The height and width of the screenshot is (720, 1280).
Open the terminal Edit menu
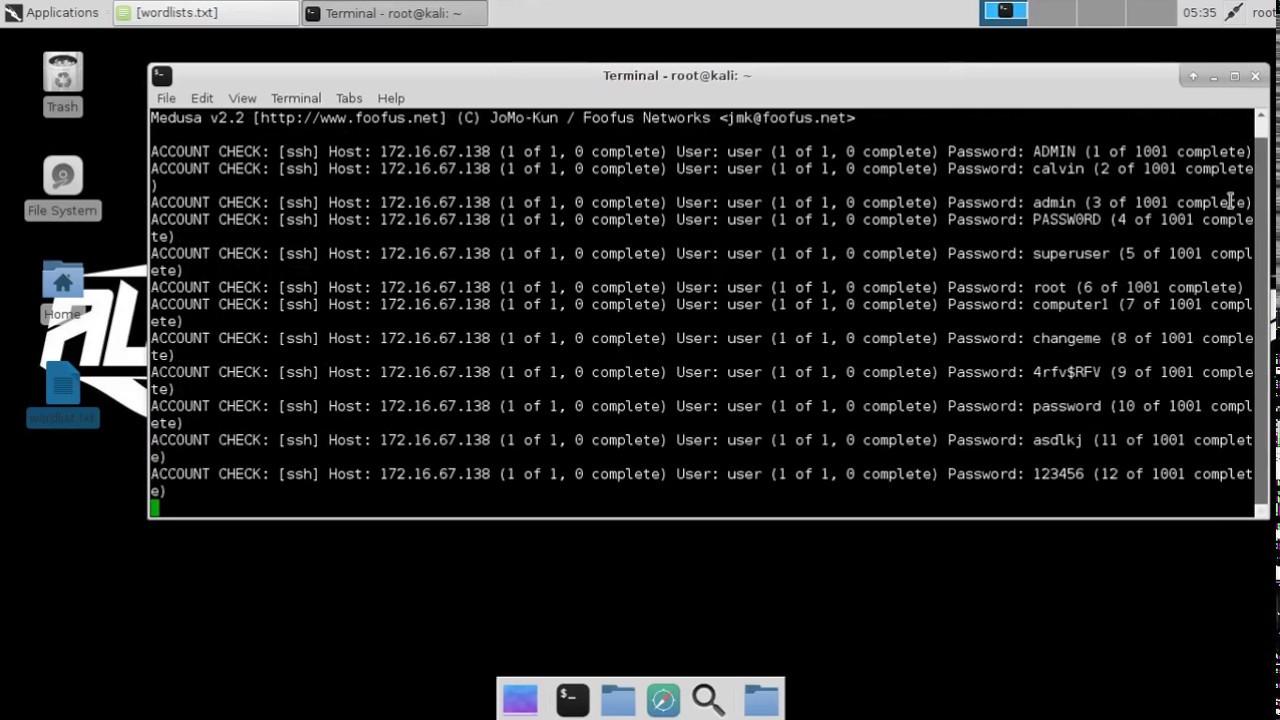click(202, 98)
